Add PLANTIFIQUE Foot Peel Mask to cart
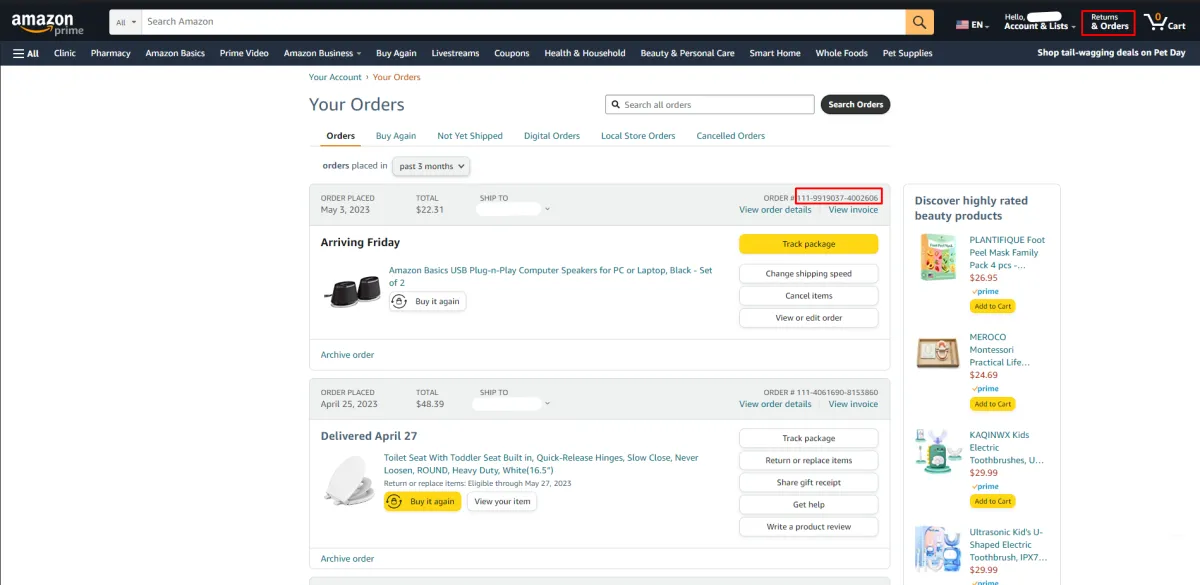The width and height of the screenshot is (1200, 585). tap(992, 306)
